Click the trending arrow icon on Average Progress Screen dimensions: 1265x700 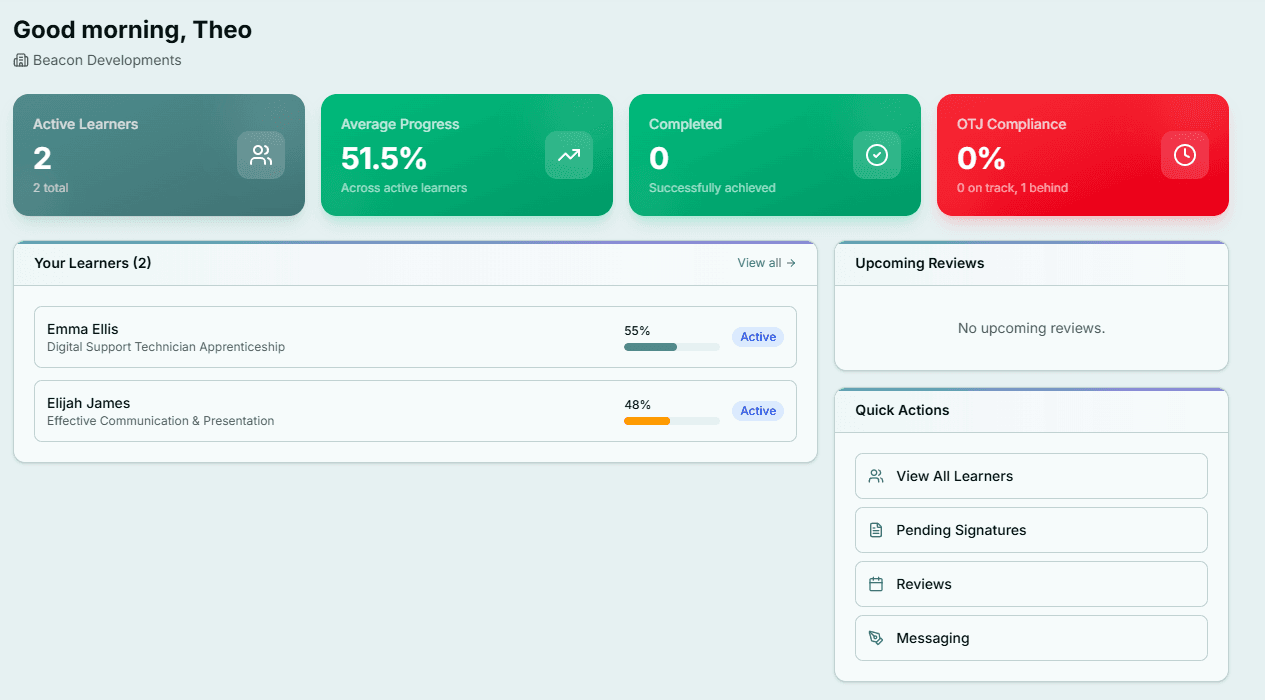point(569,155)
